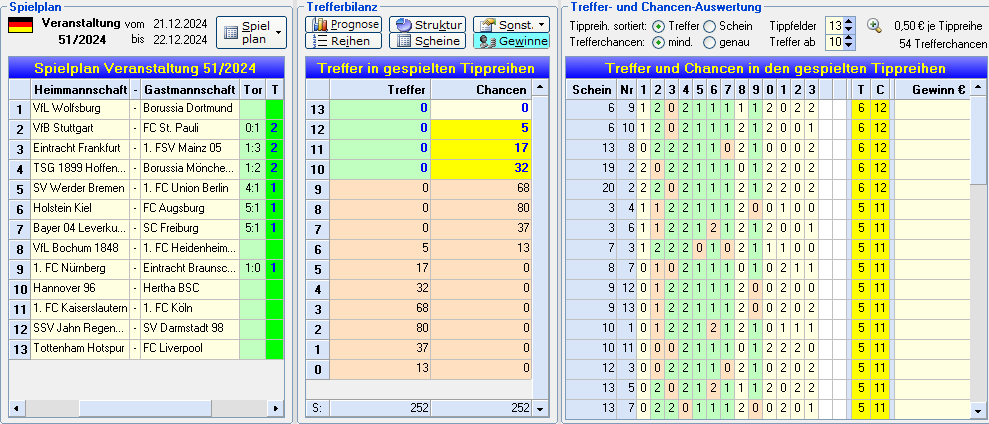Select Holstein Kiel cell
Viewport: 989px width, 424px height.
pyautogui.click(x=80, y=209)
